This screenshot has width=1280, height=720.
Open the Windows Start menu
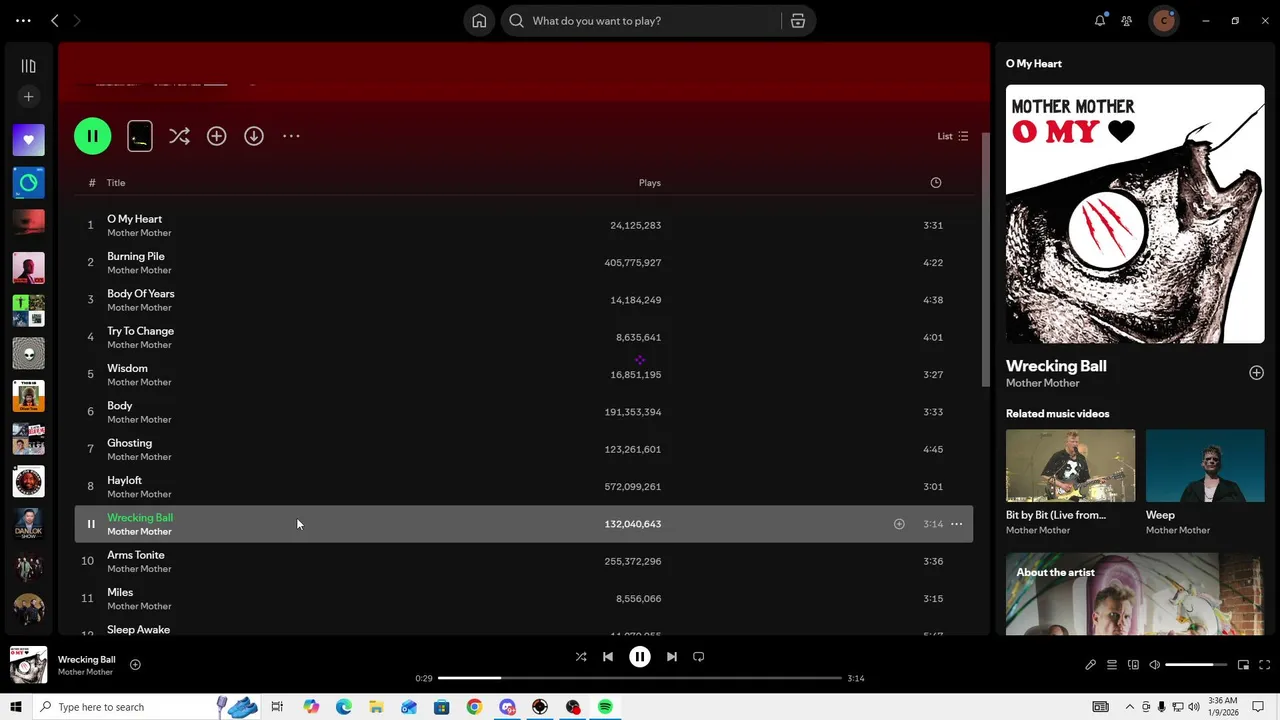click(x=15, y=707)
